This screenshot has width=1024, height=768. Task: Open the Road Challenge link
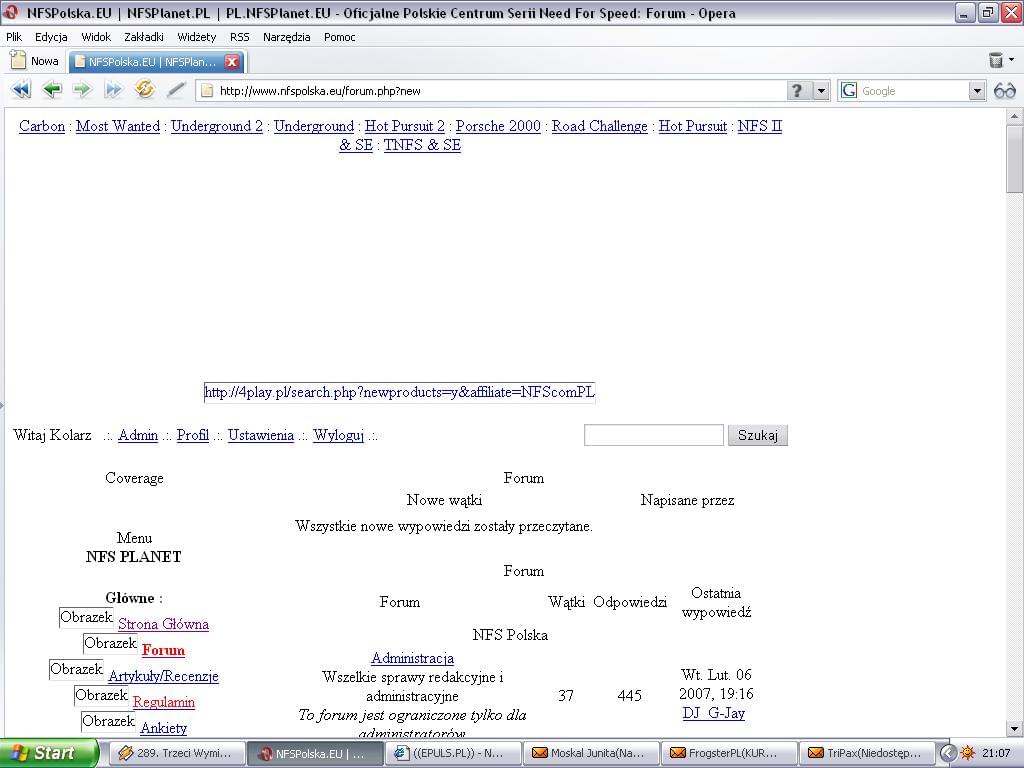(x=600, y=126)
